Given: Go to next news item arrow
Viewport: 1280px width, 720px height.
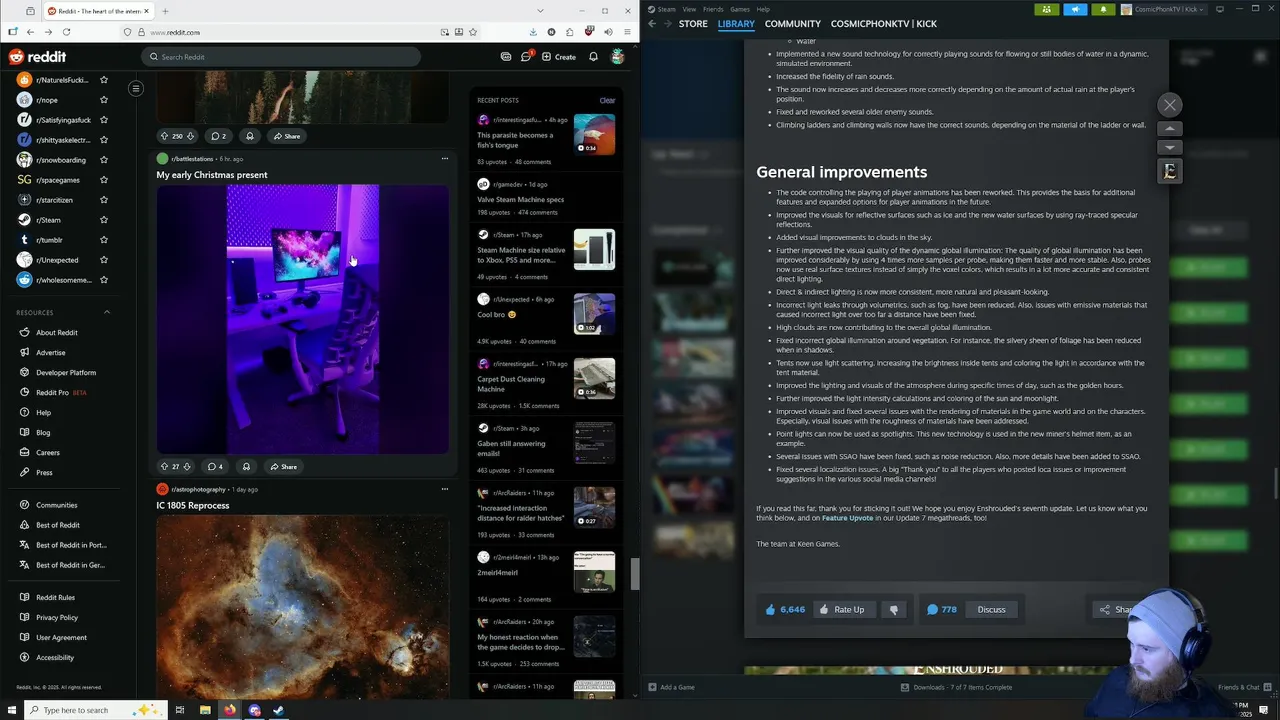Looking at the screenshot, I should (x=1170, y=147).
